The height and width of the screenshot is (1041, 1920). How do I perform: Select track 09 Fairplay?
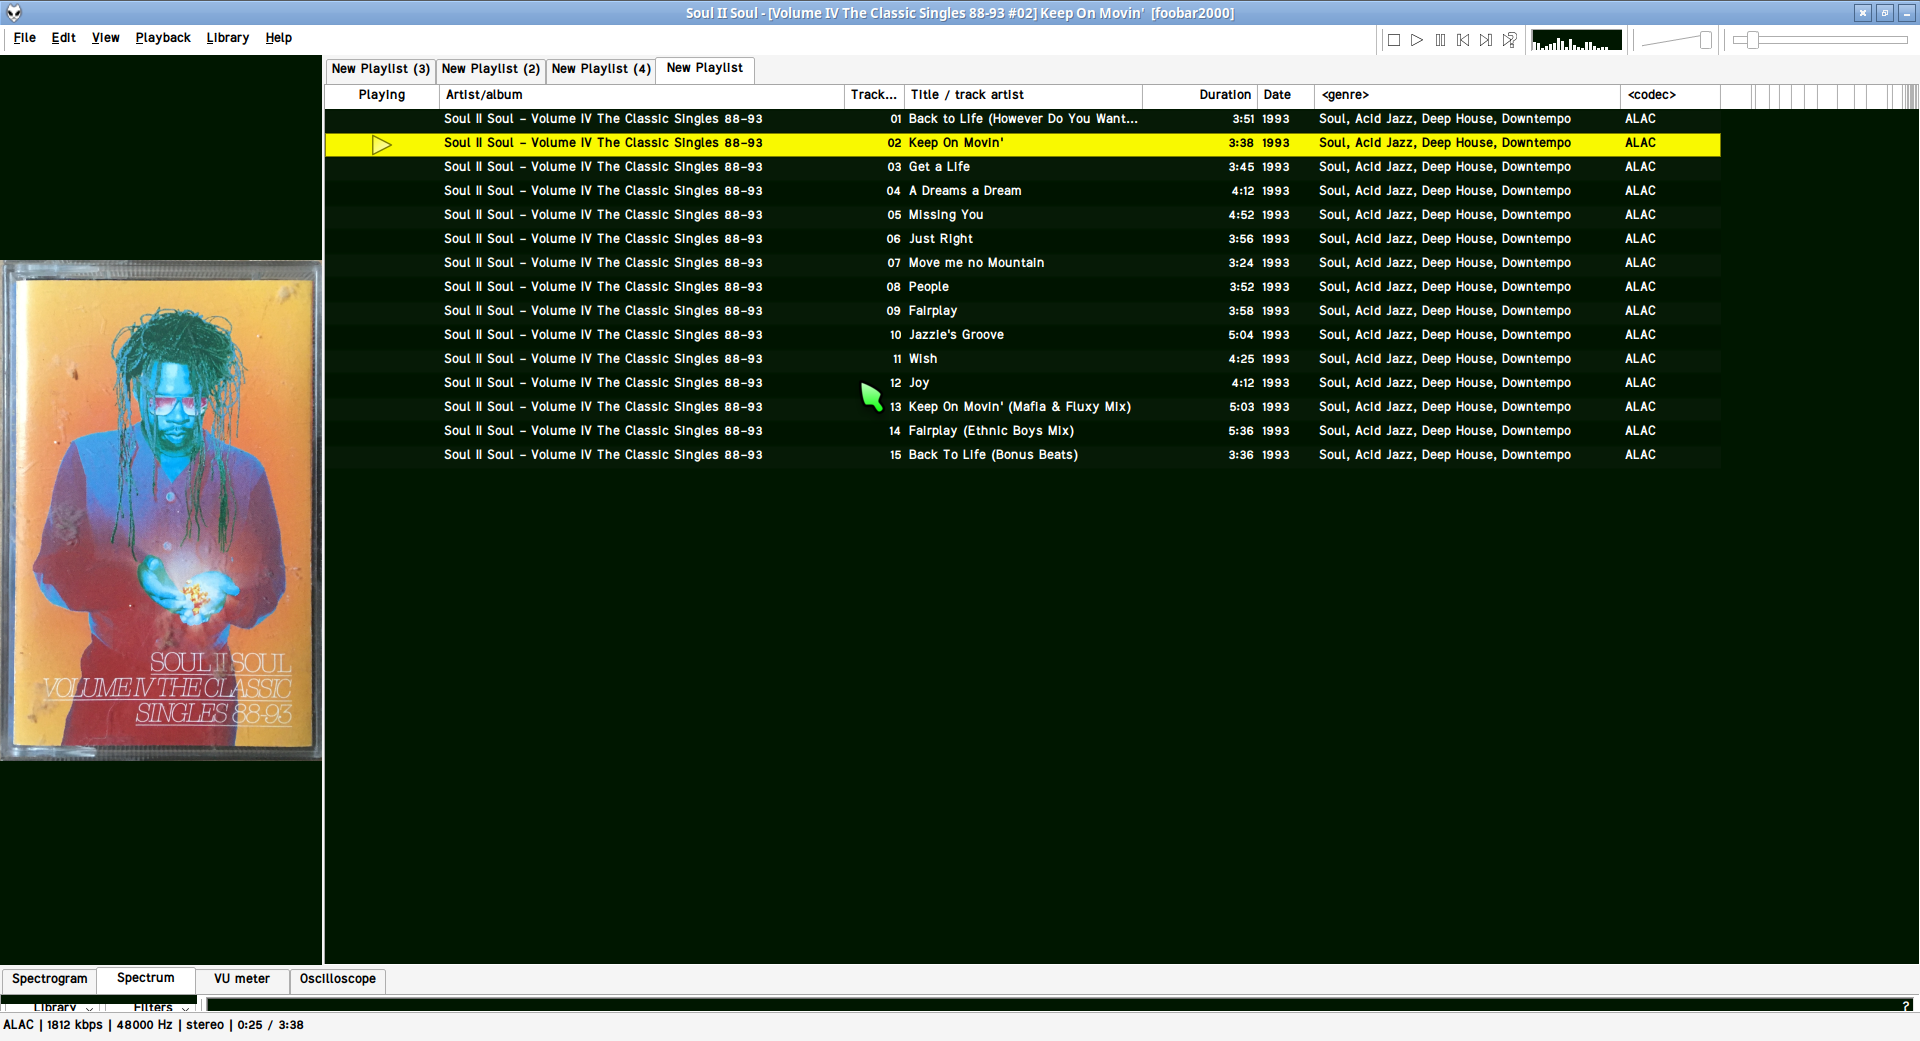point(1022,311)
